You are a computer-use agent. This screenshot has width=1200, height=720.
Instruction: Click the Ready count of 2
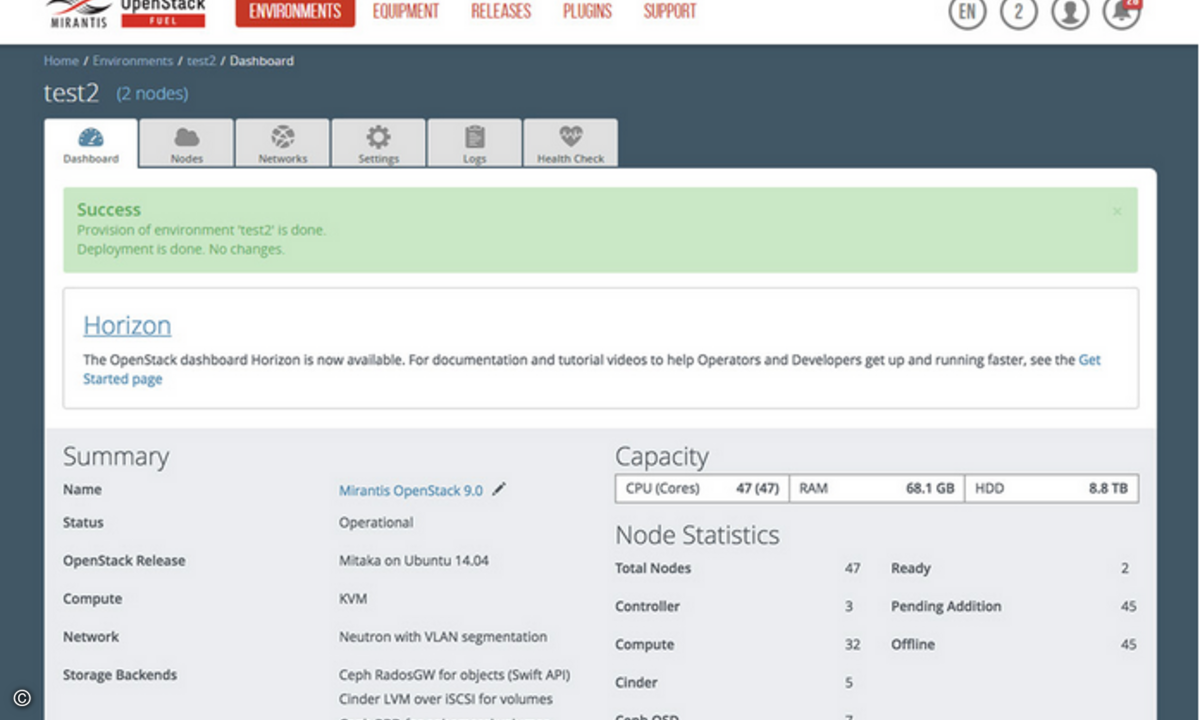[x=1125, y=568]
